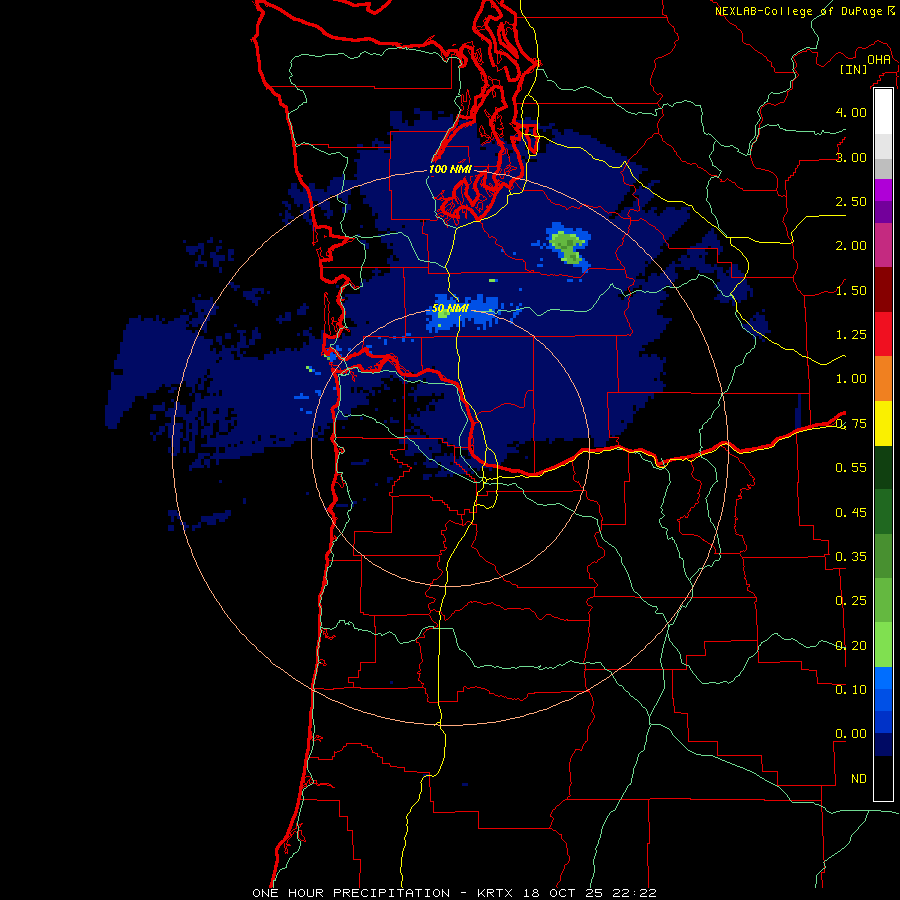900x900 pixels.
Task: Click the OHA product label above legend
Action: coord(879,59)
